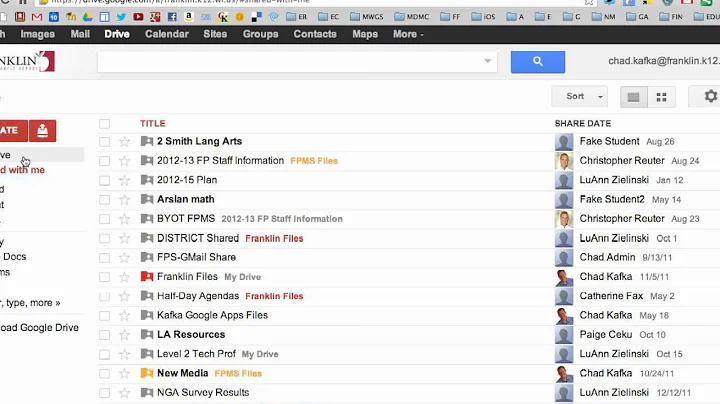
Task: Open the blue calendar 10 bookmark
Action: (x=54, y=17)
